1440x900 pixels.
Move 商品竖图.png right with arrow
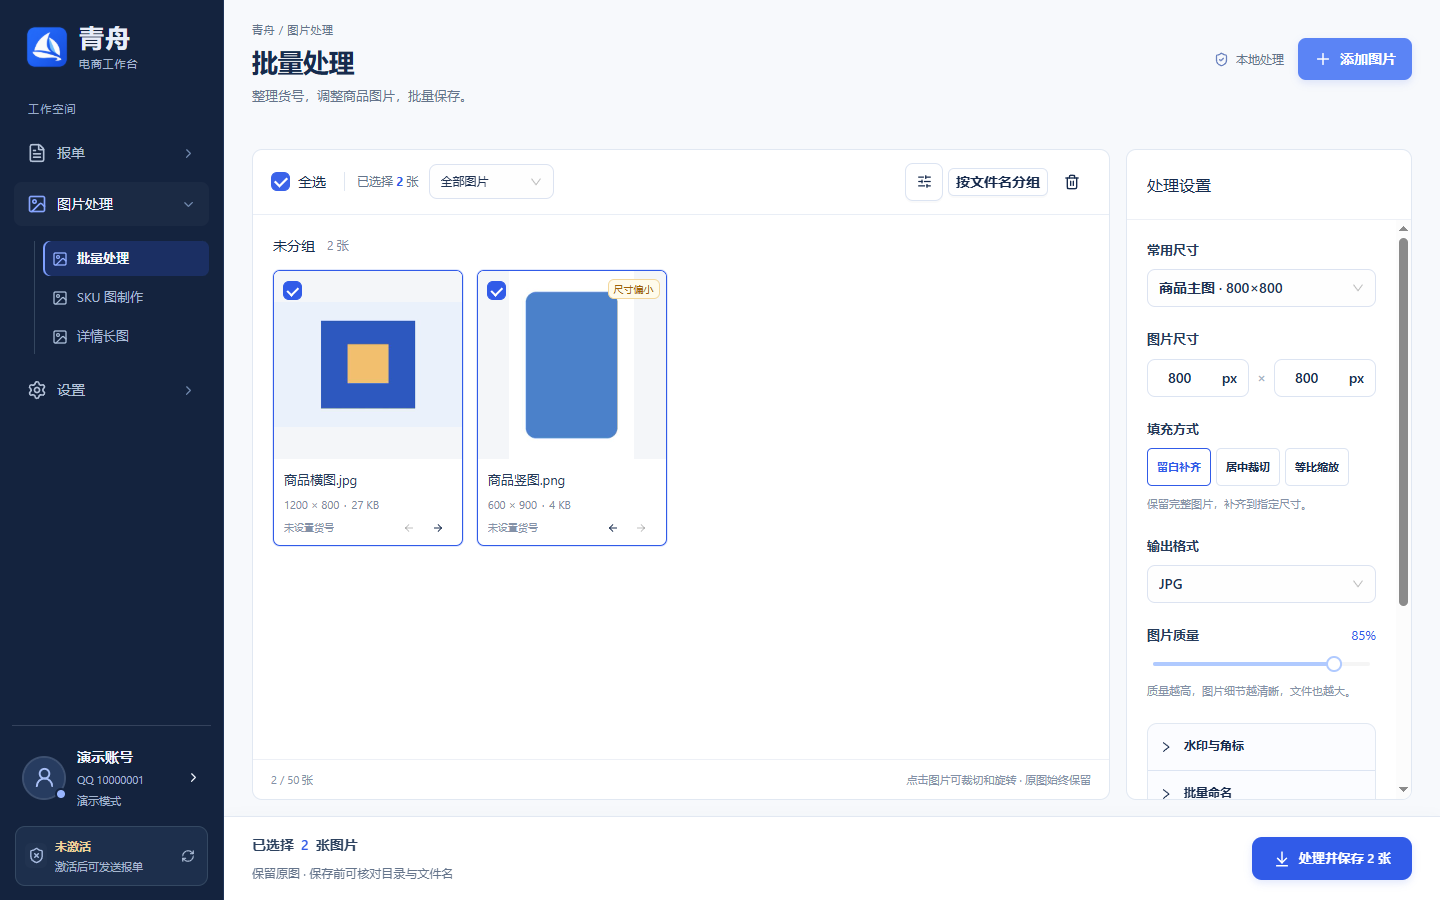click(642, 528)
